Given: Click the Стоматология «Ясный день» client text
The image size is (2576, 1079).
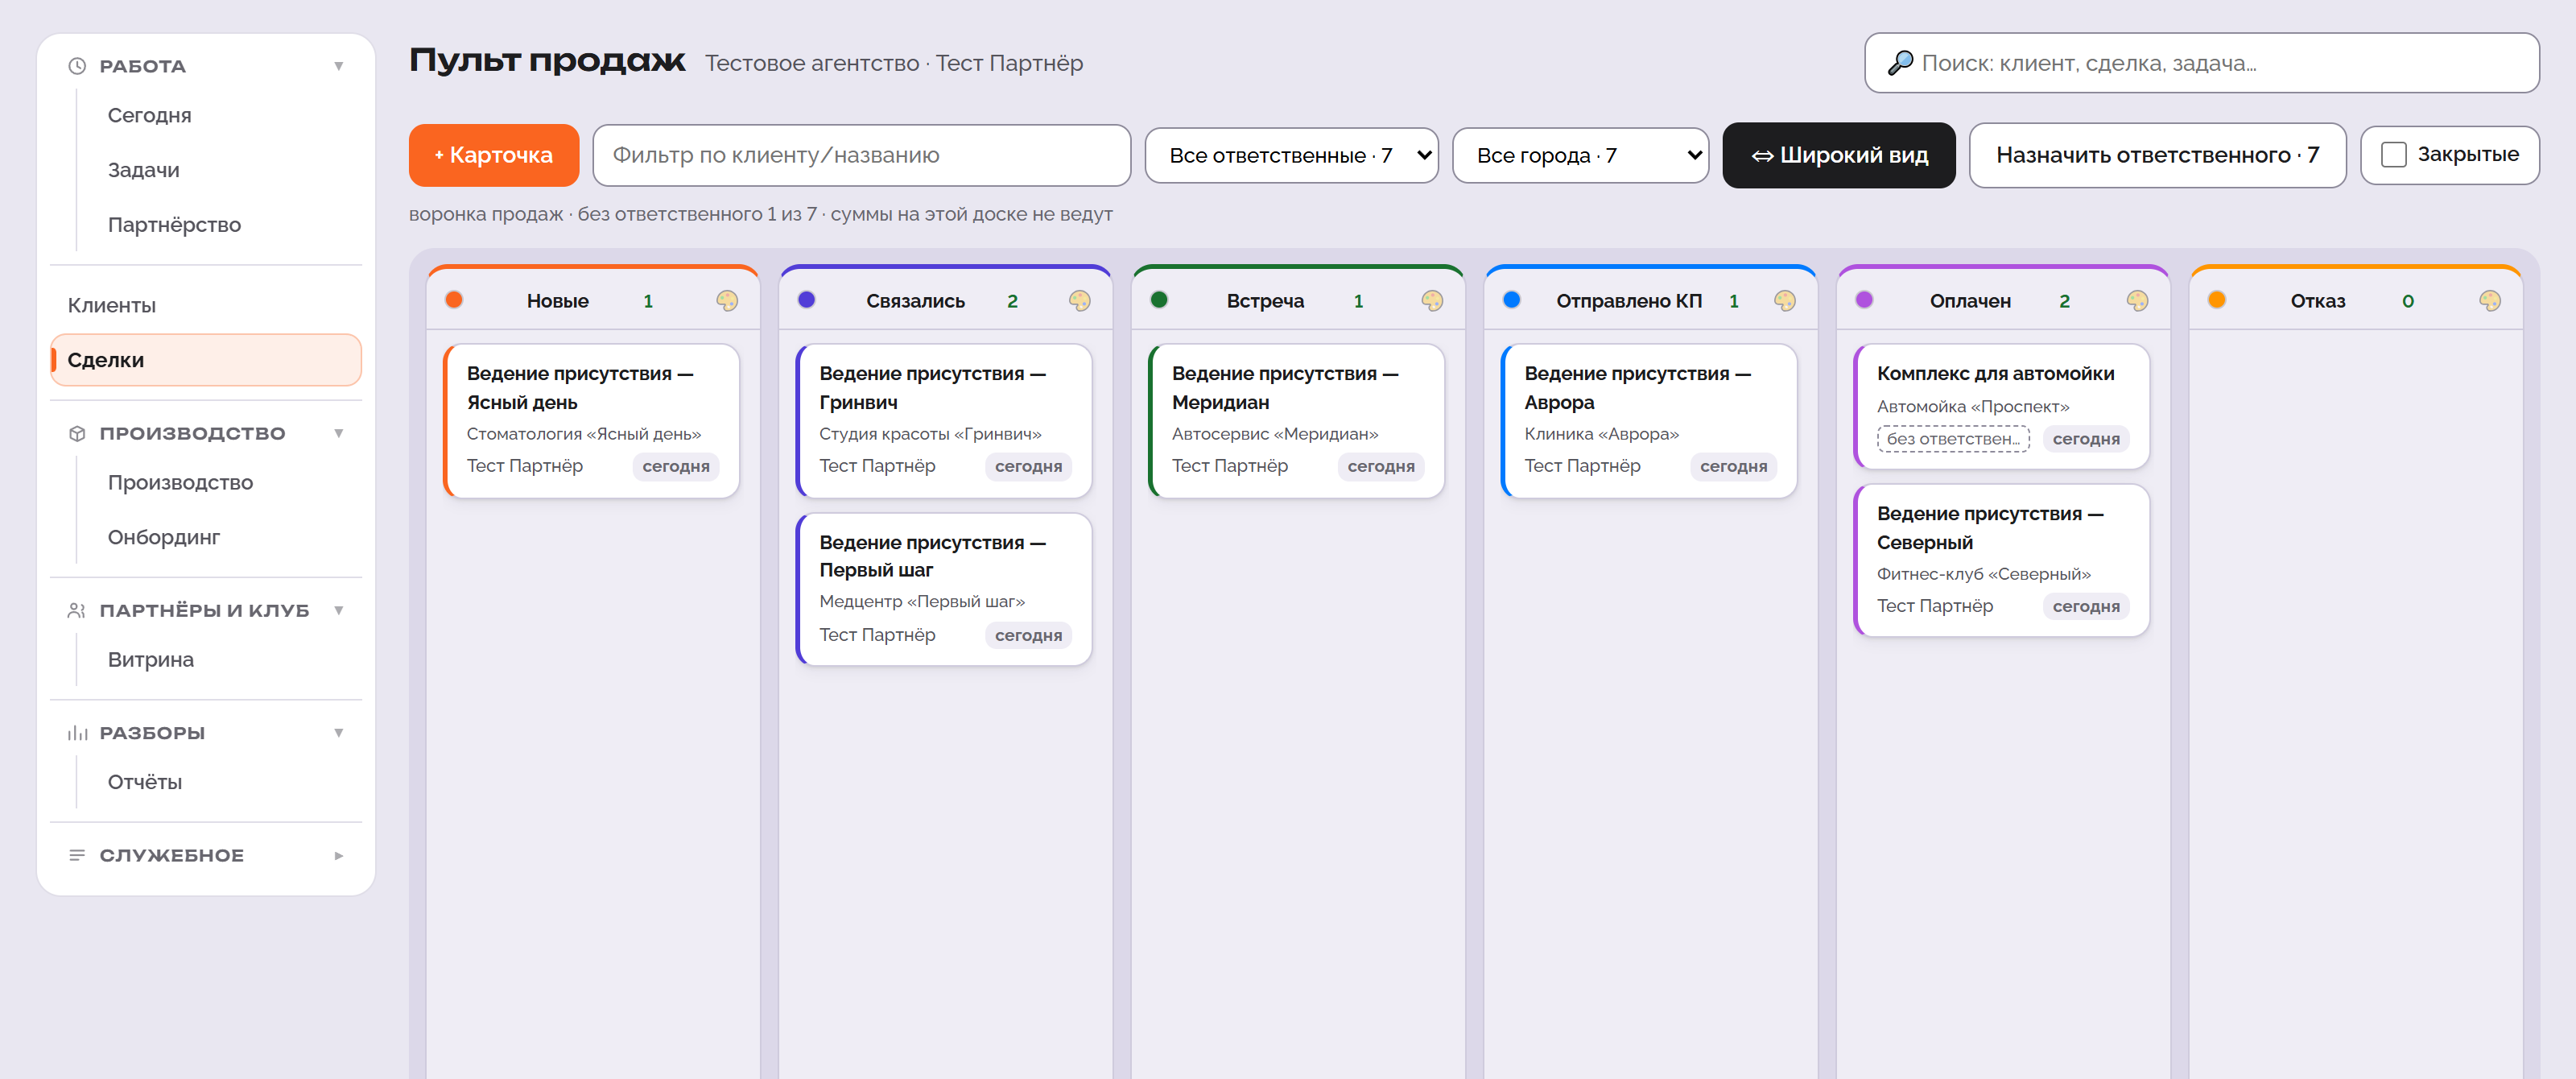Looking at the screenshot, I should tap(584, 434).
